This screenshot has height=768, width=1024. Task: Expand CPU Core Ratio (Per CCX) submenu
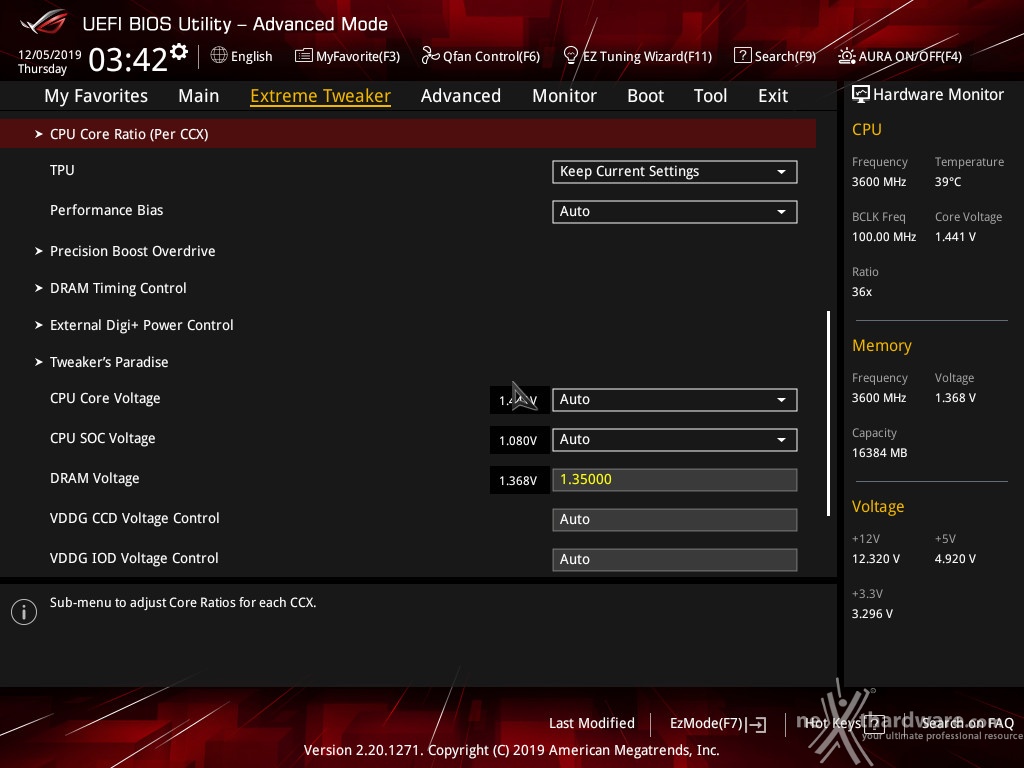pyautogui.click(x=408, y=134)
